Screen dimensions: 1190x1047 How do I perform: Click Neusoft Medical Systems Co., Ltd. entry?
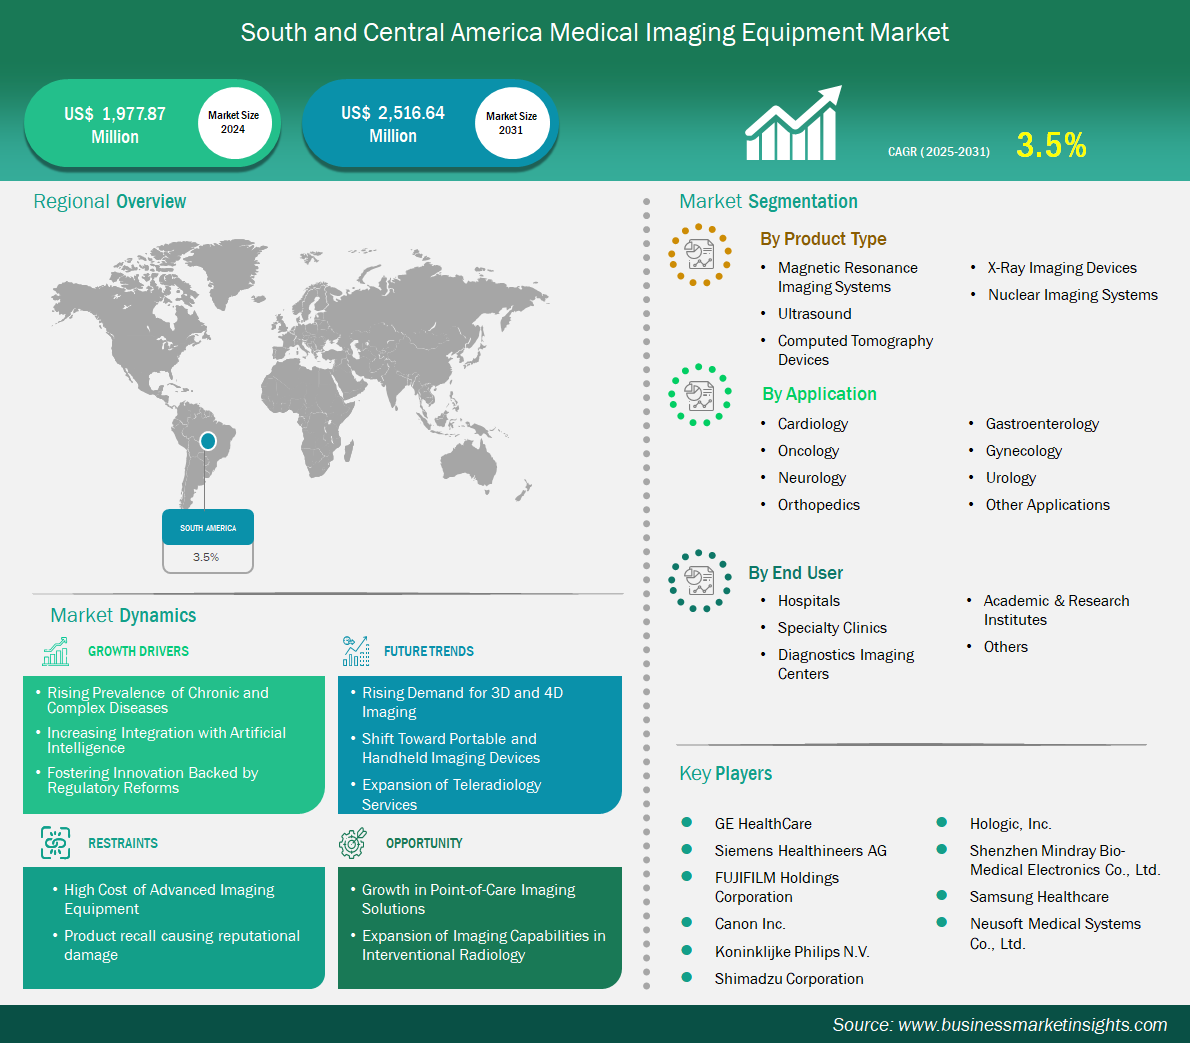(x=1055, y=933)
